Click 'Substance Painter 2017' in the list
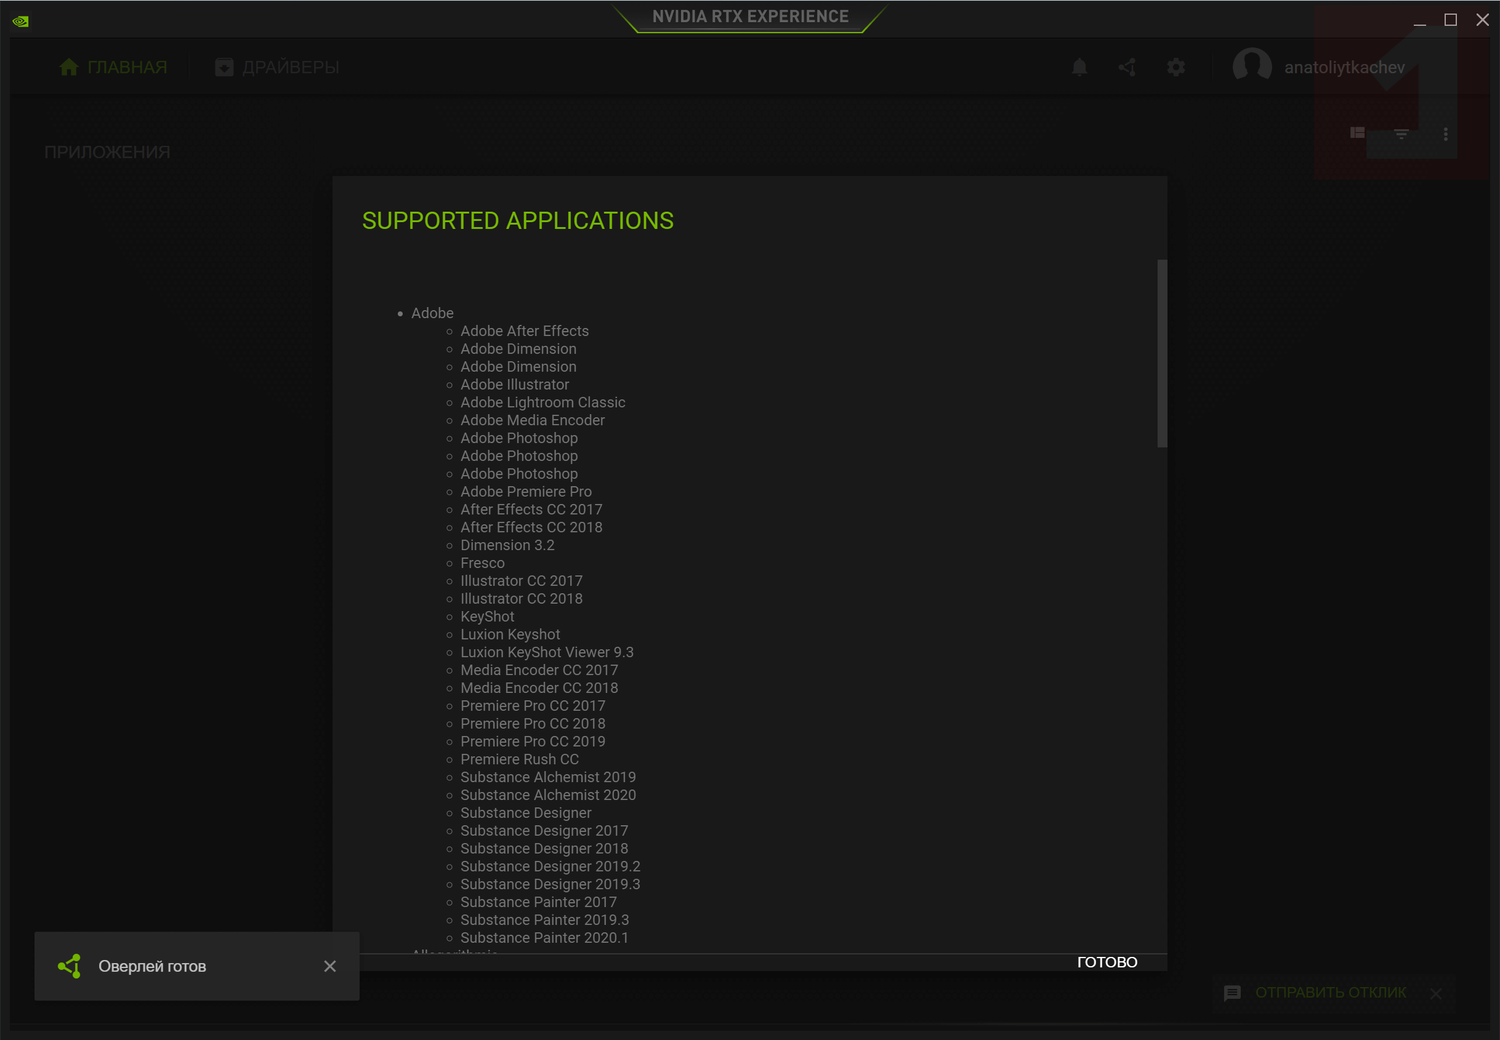 (539, 903)
